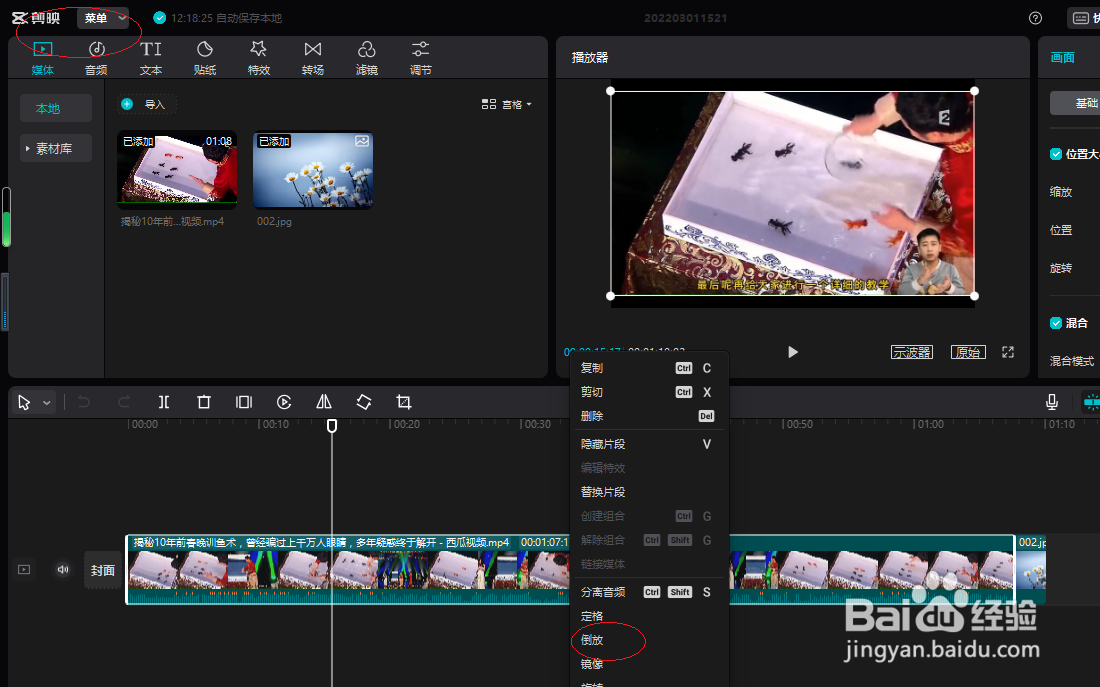Click the 封面 cover button
This screenshot has width=1100, height=687.
102,571
